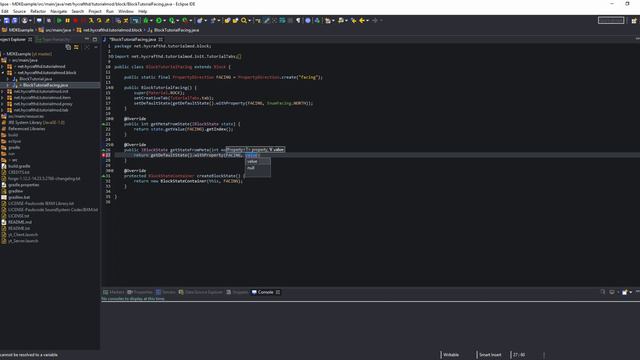Open Debug launch dropdown arrow

[151, 20]
